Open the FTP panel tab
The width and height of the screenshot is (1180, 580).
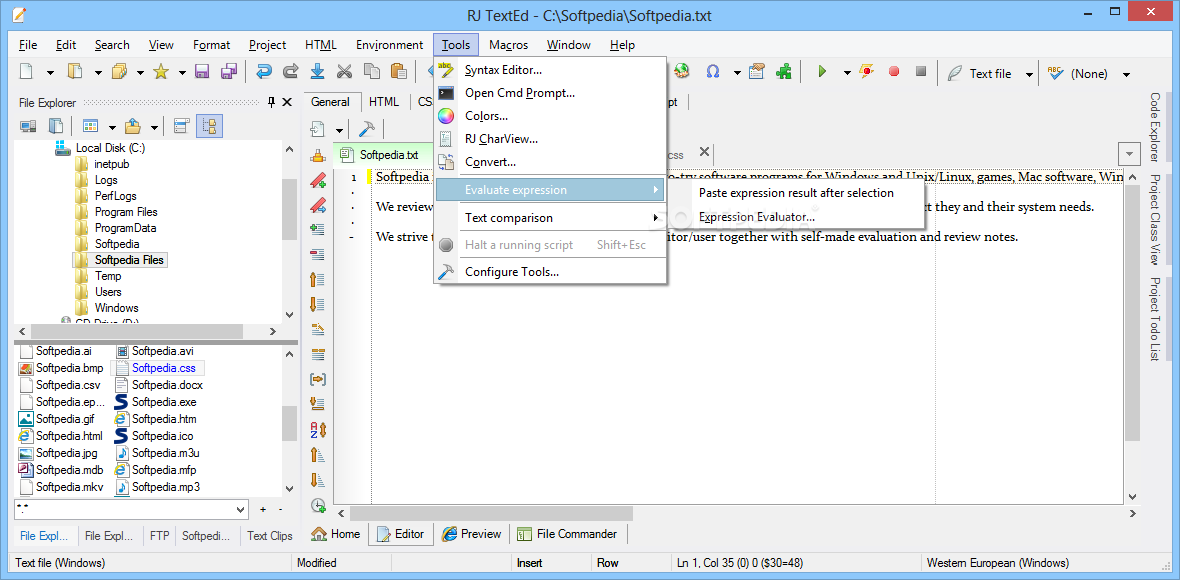[x=160, y=536]
